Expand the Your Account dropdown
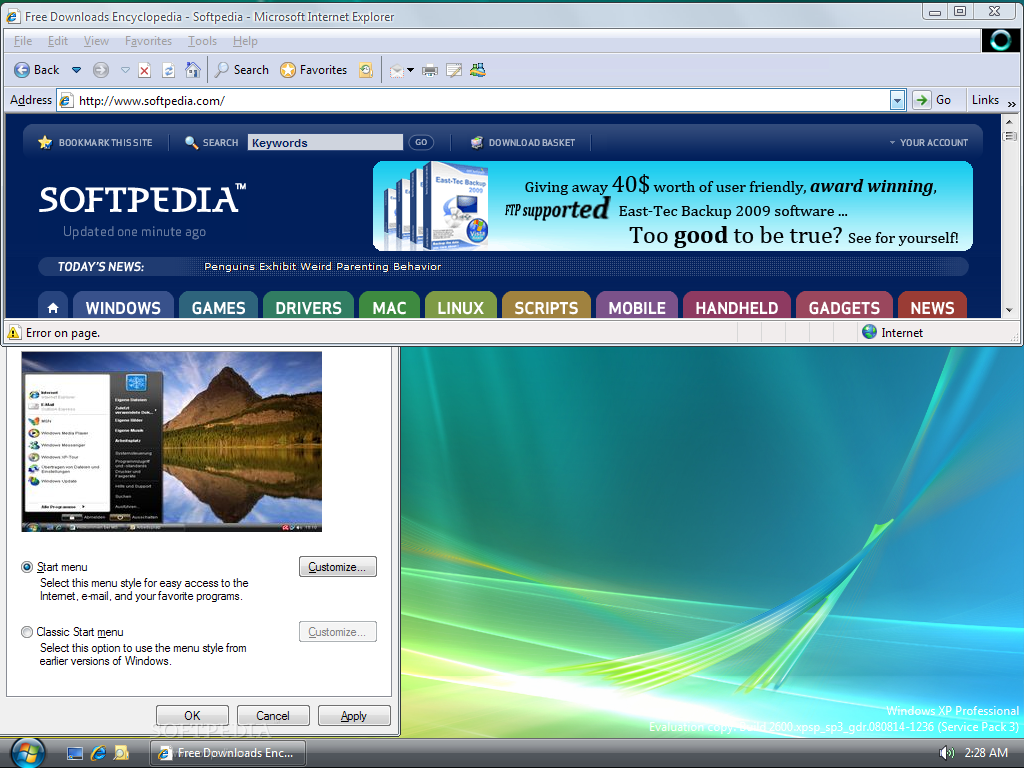Screen dimensions: 1024x768 click(928, 142)
